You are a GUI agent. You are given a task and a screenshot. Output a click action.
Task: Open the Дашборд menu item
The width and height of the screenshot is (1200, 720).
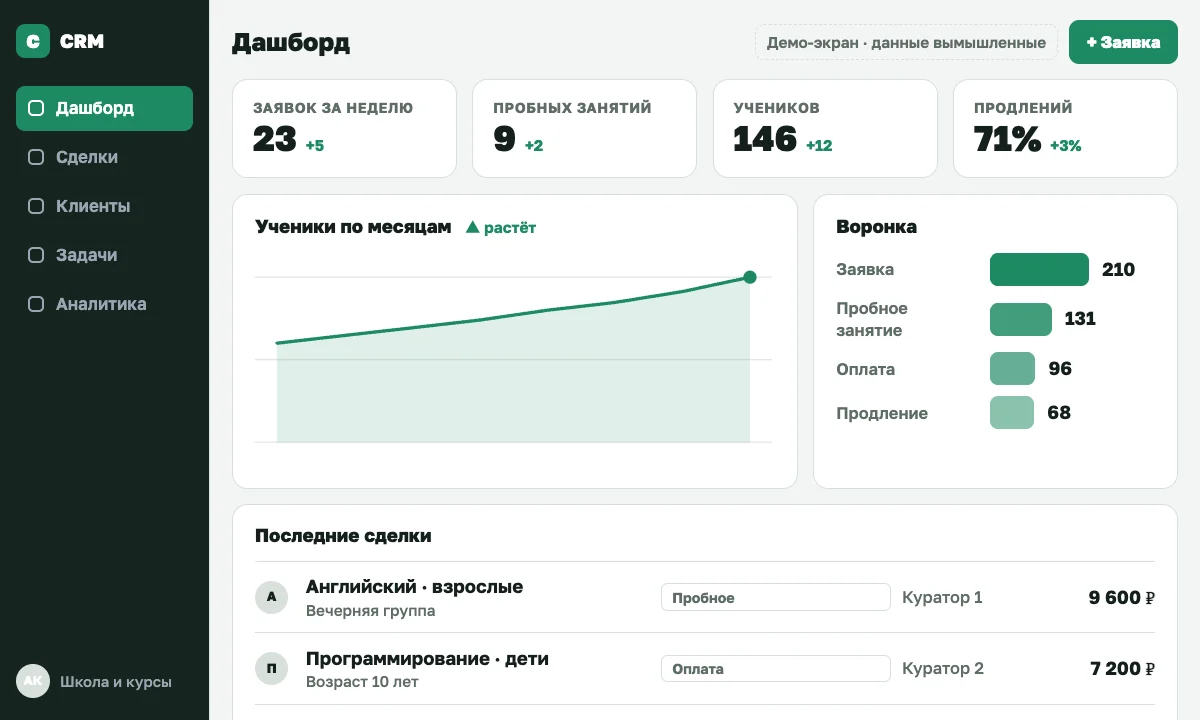click(104, 108)
